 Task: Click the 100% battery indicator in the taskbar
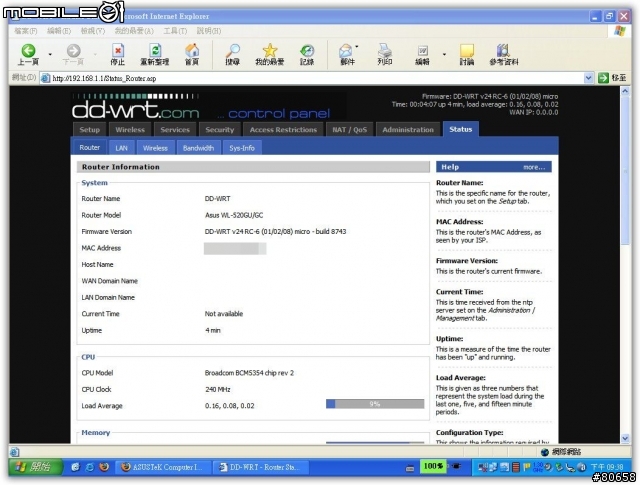point(433,466)
